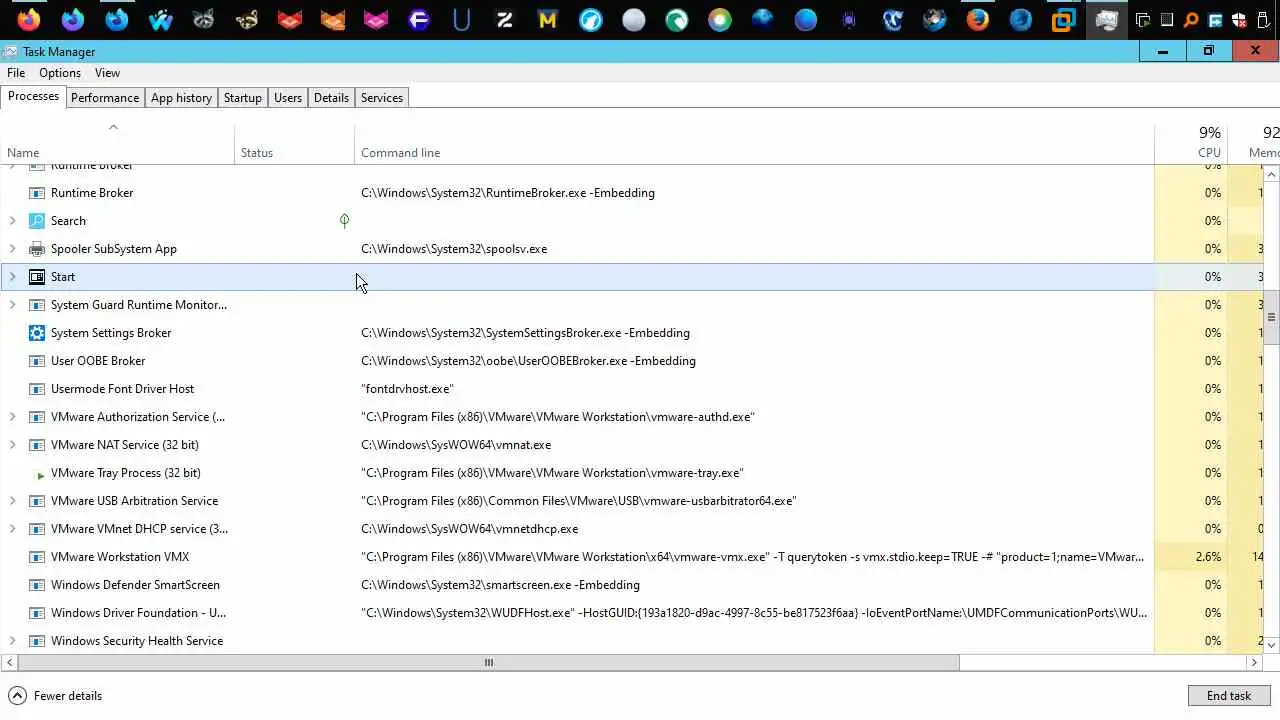Open the white Z icon in taskbar
Image resolution: width=1280 pixels, height=720 pixels.
[x=505, y=19]
